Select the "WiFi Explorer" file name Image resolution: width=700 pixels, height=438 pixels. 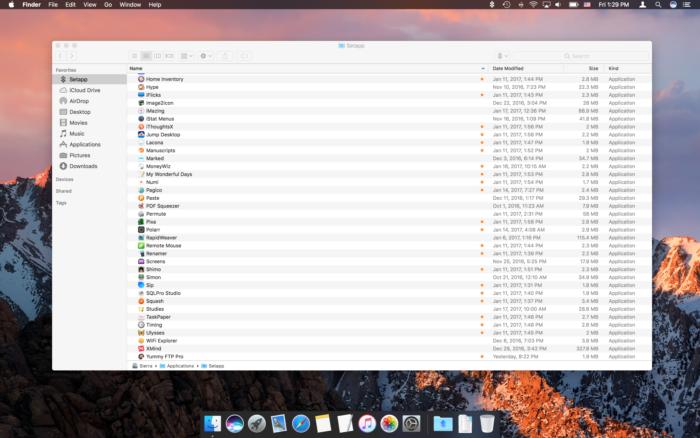[161, 341]
